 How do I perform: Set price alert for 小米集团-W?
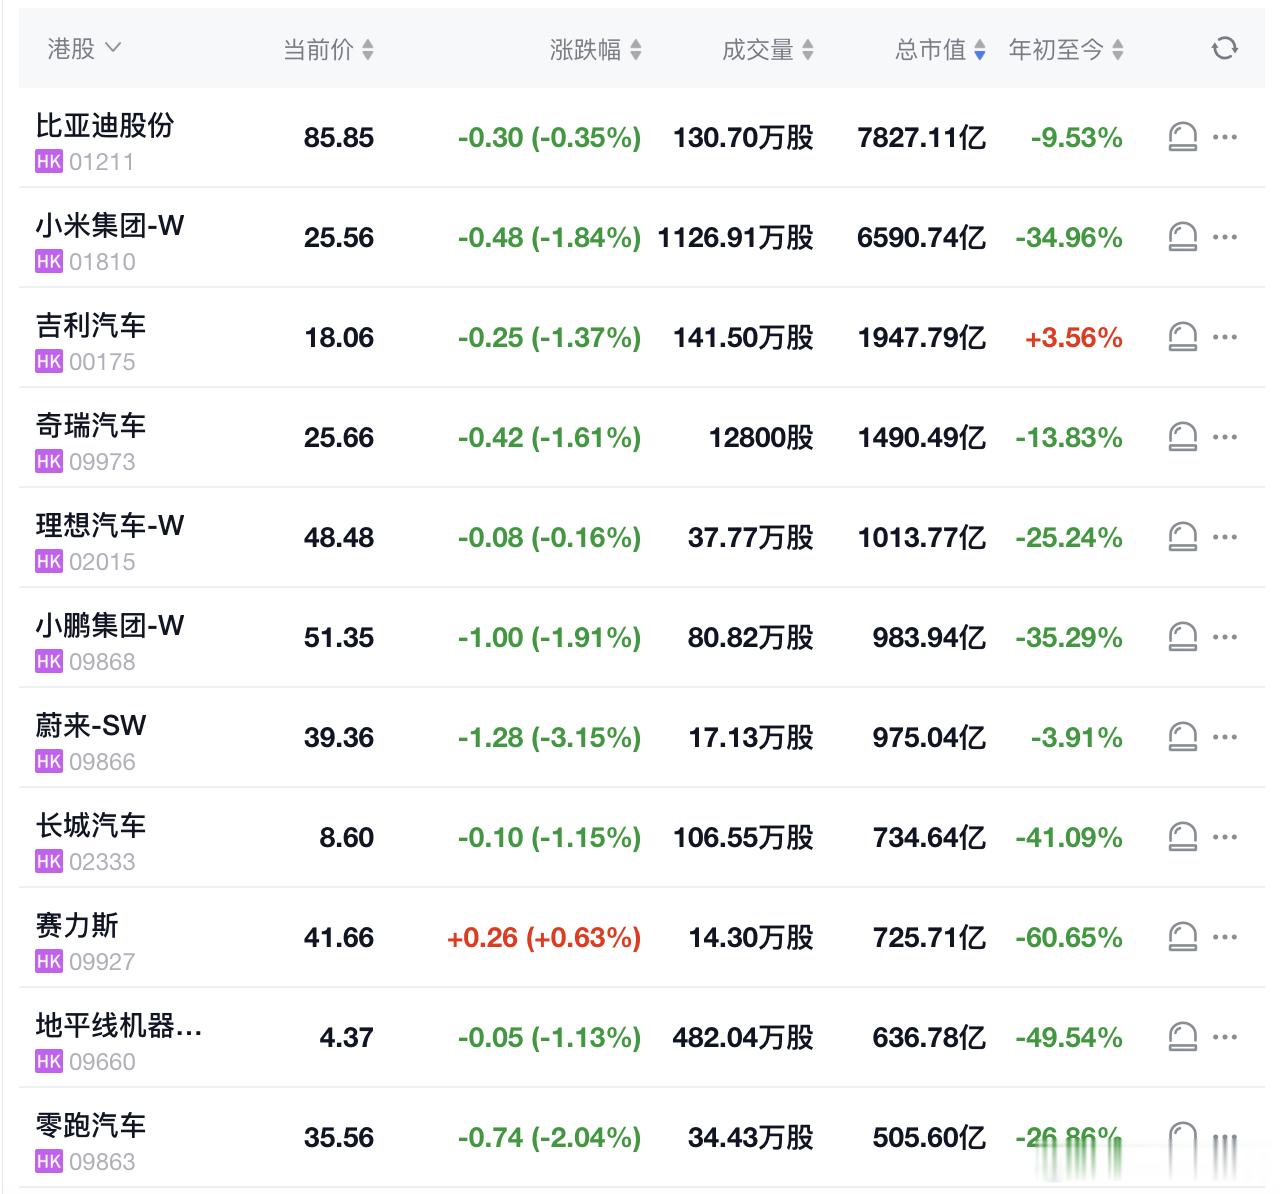coord(1183,237)
